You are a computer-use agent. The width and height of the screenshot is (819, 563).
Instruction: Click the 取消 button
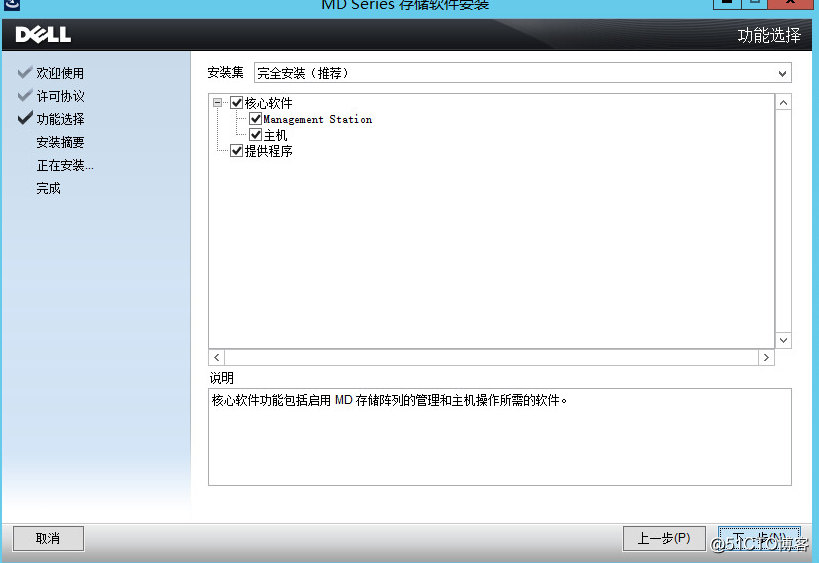click(x=48, y=538)
